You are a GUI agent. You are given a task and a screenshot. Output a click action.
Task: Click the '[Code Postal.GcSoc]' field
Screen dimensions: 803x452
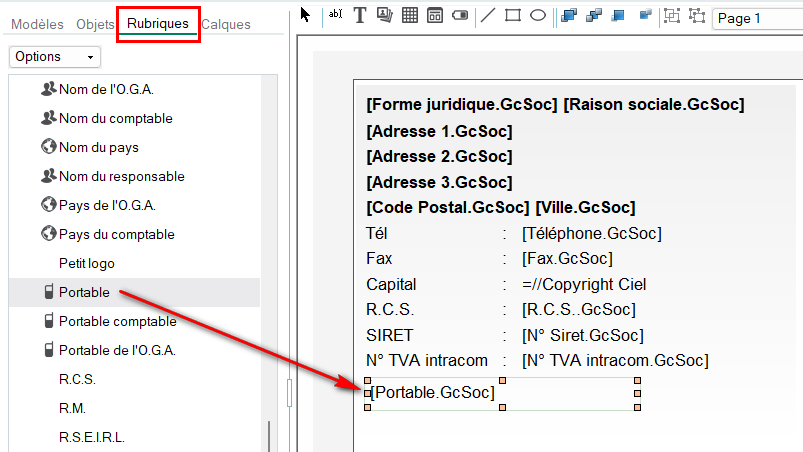click(448, 207)
